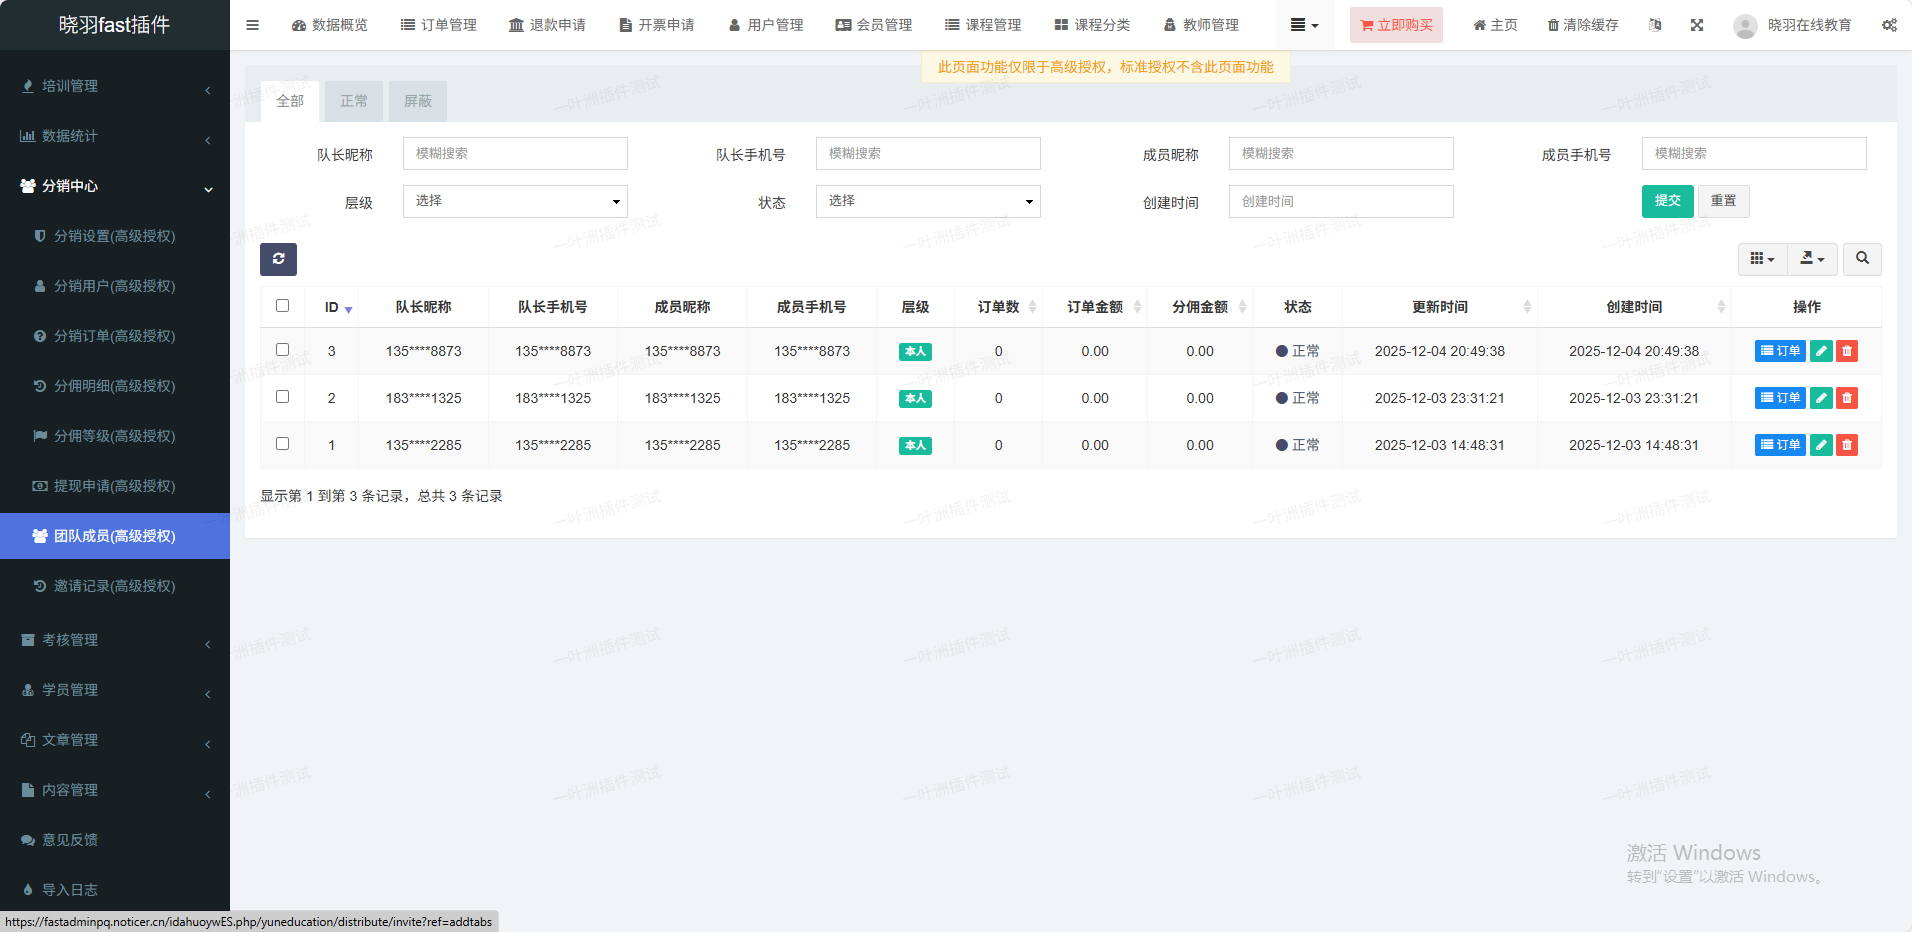Viewport: 1912px width, 932px height.
Task: Click the fullscreen expand icon in top bar
Action: (1697, 25)
